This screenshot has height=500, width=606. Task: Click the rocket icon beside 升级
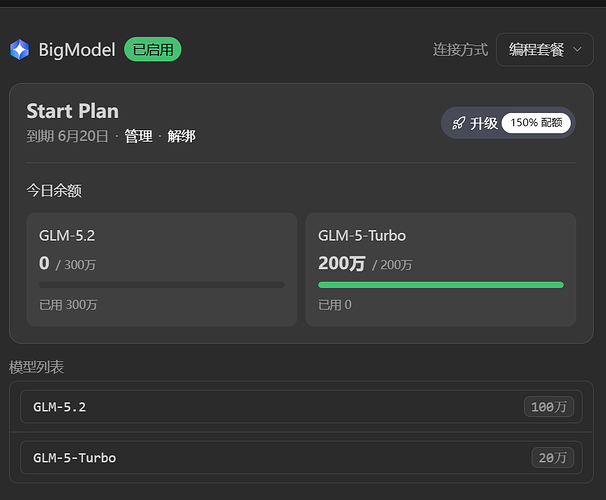pyautogui.click(x=459, y=123)
